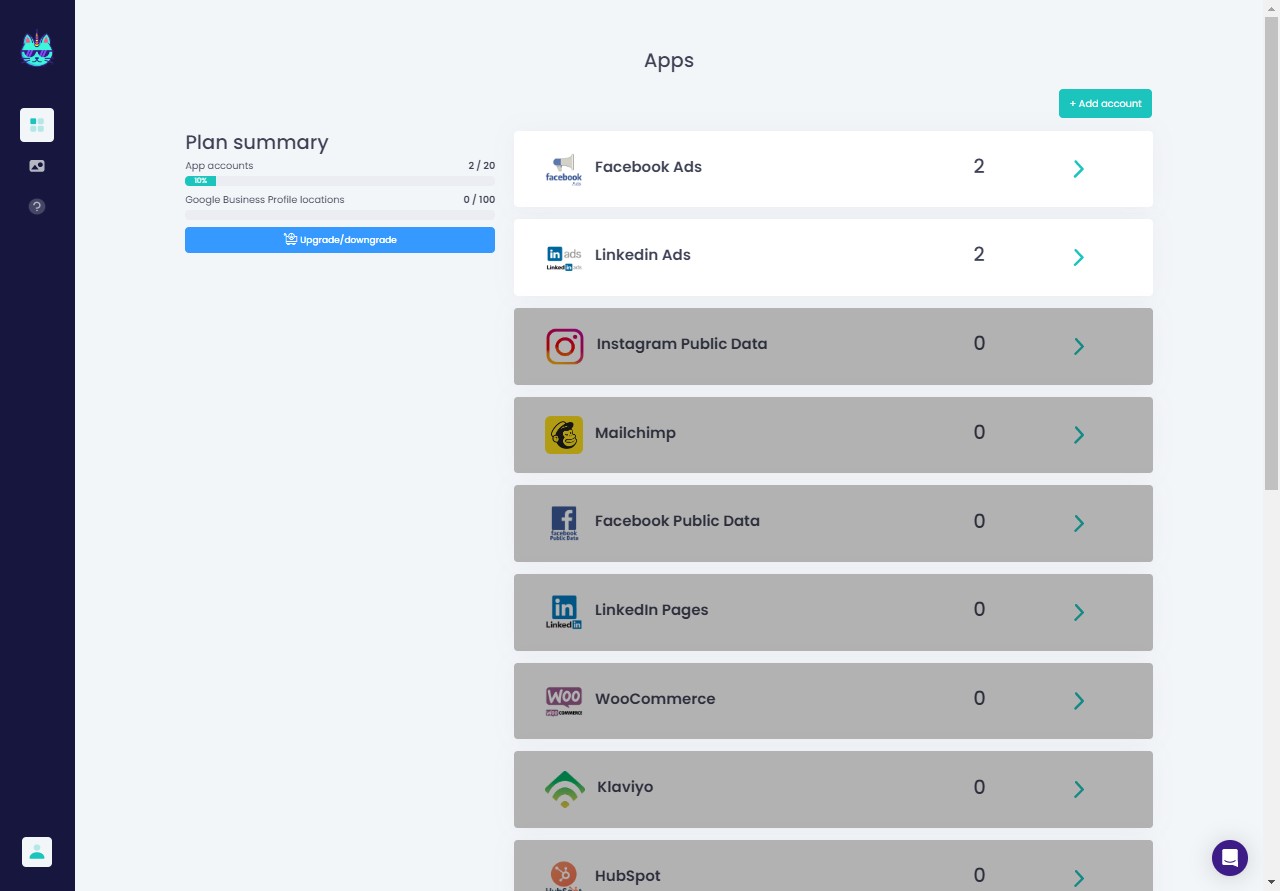
Task: Open the image gallery sidebar icon
Action: [x=37, y=166]
